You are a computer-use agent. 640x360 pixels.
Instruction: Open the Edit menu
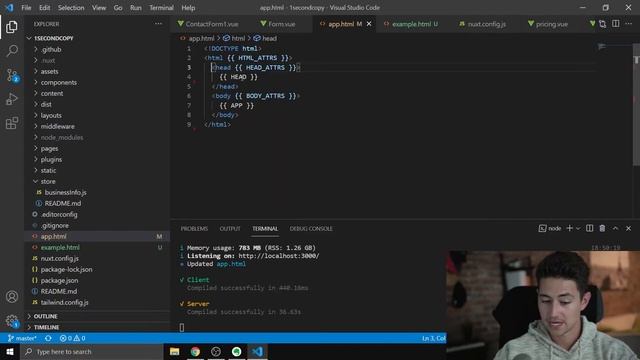[x=44, y=8]
